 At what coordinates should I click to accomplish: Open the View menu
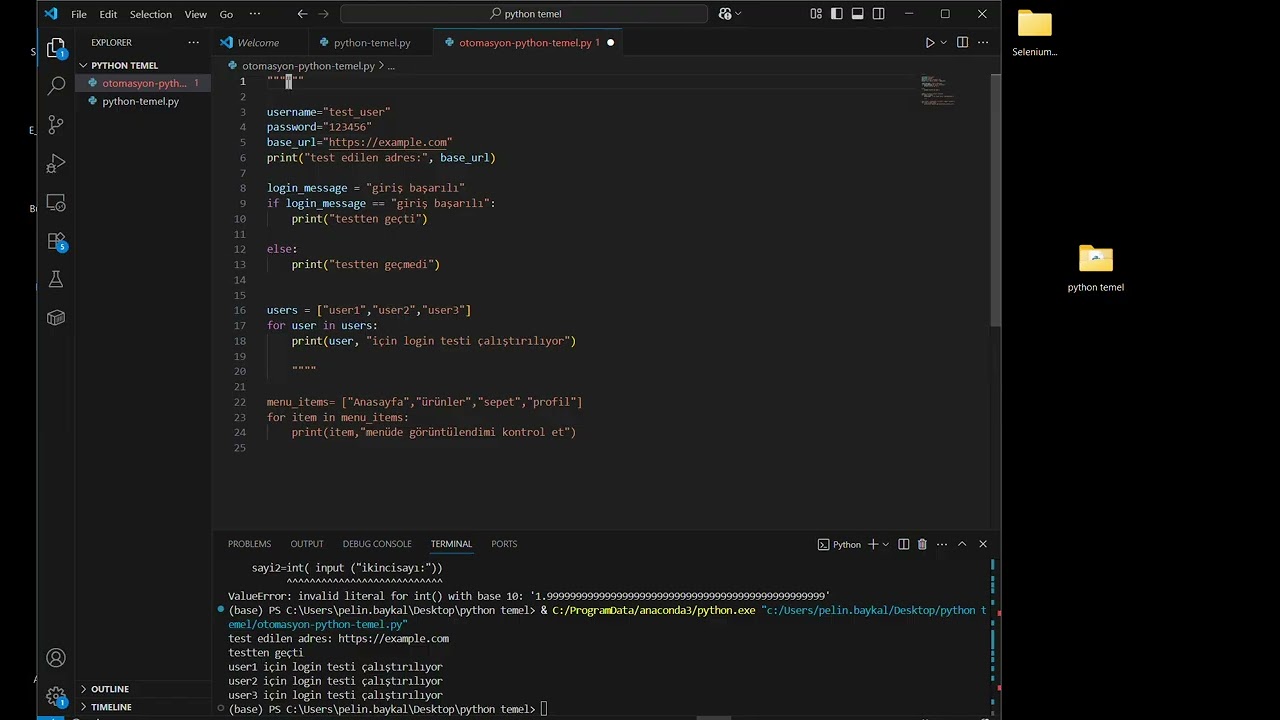pyautogui.click(x=196, y=14)
